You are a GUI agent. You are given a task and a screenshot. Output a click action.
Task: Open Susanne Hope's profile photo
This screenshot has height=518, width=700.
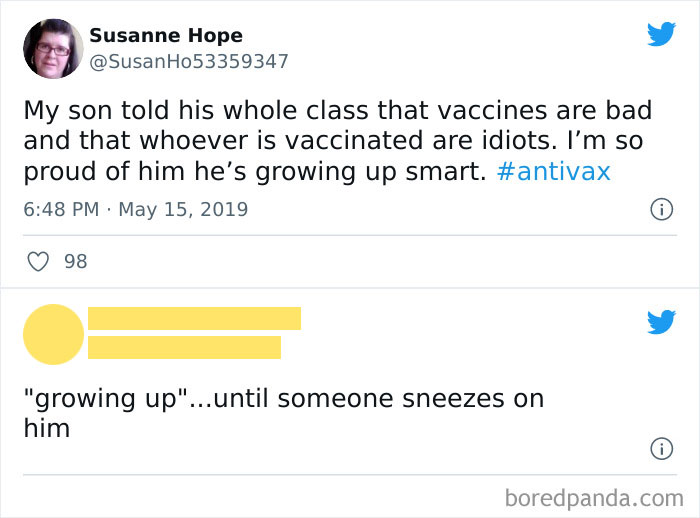[x=53, y=48]
